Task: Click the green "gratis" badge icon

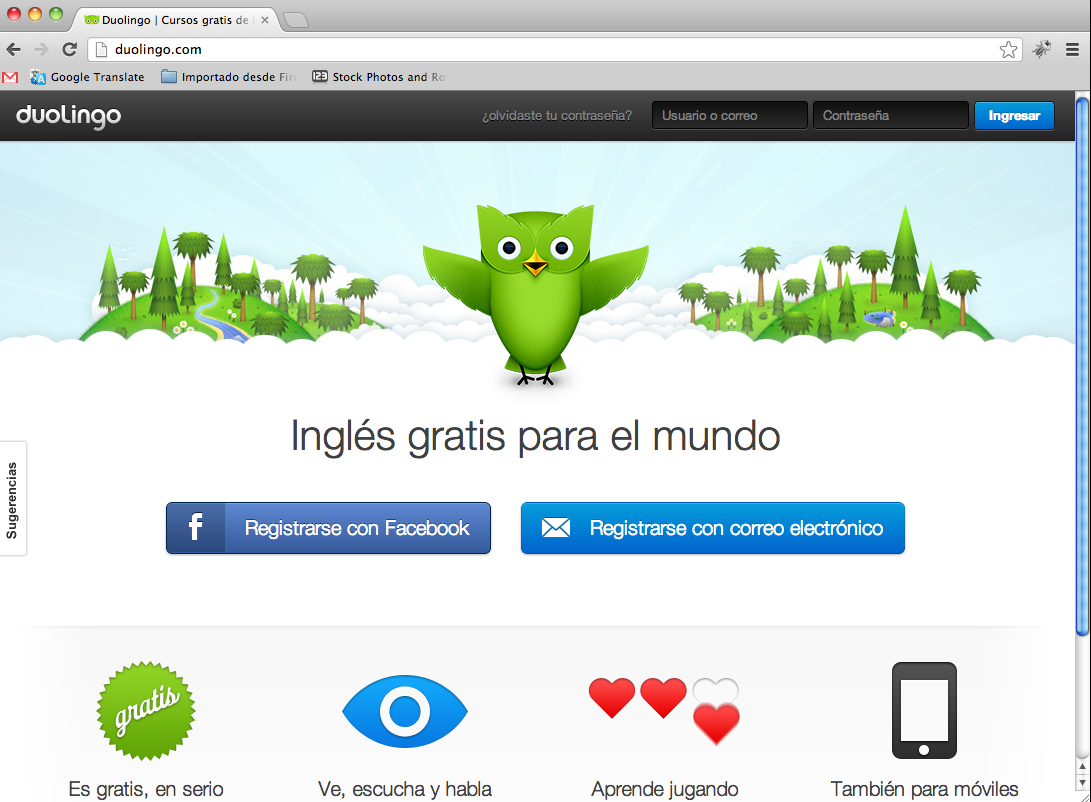Action: [x=145, y=711]
